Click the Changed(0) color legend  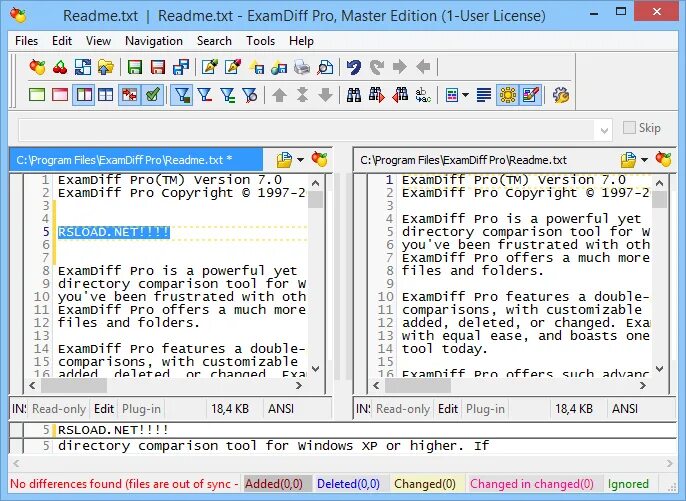coord(425,484)
